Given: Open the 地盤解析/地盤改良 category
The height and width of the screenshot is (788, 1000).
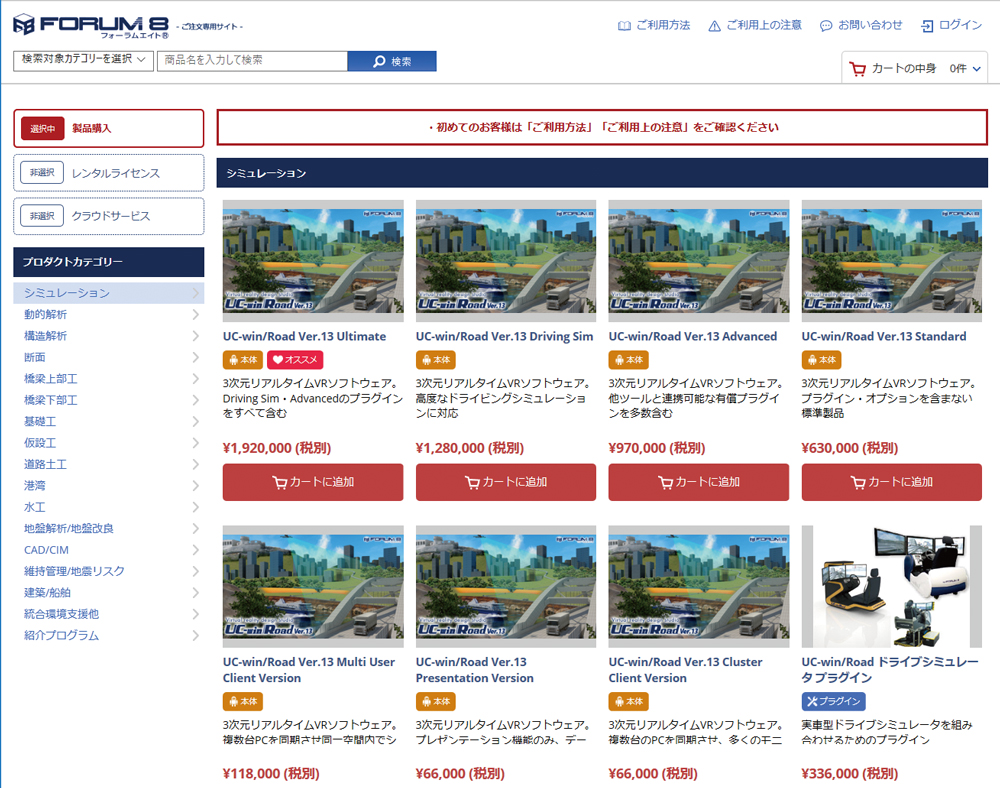Looking at the screenshot, I should (108, 529).
